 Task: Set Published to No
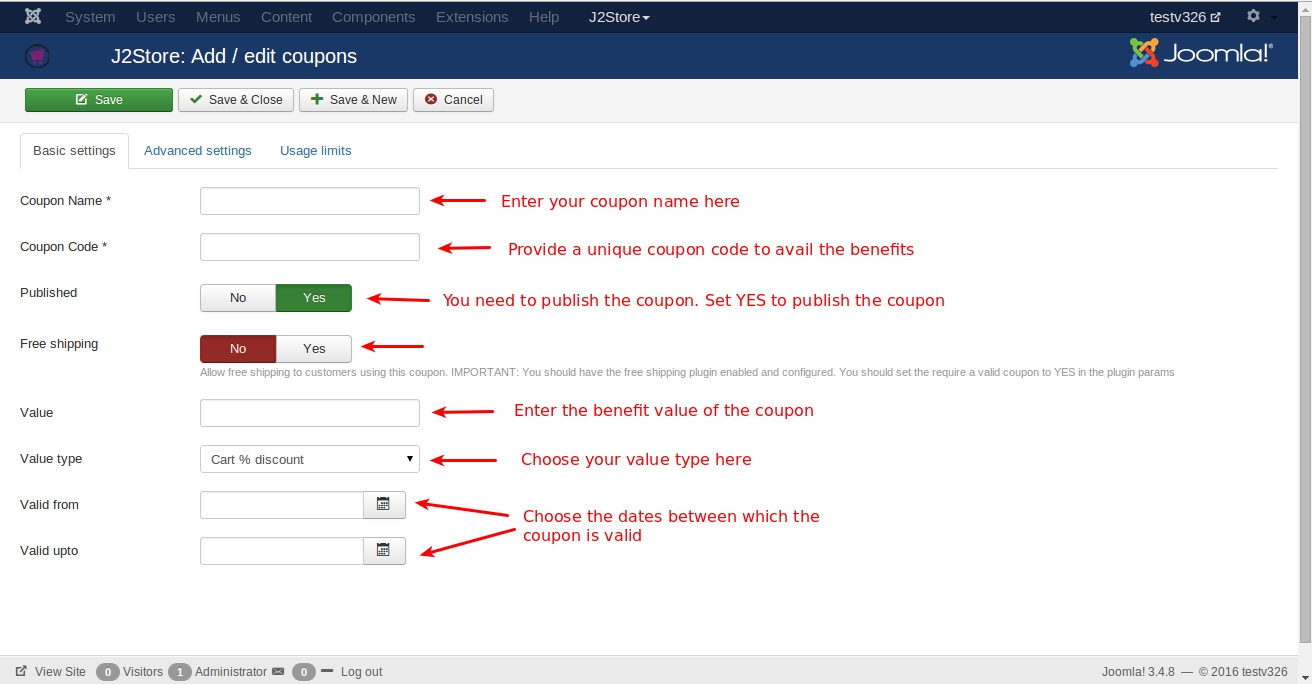[x=238, y=298]
